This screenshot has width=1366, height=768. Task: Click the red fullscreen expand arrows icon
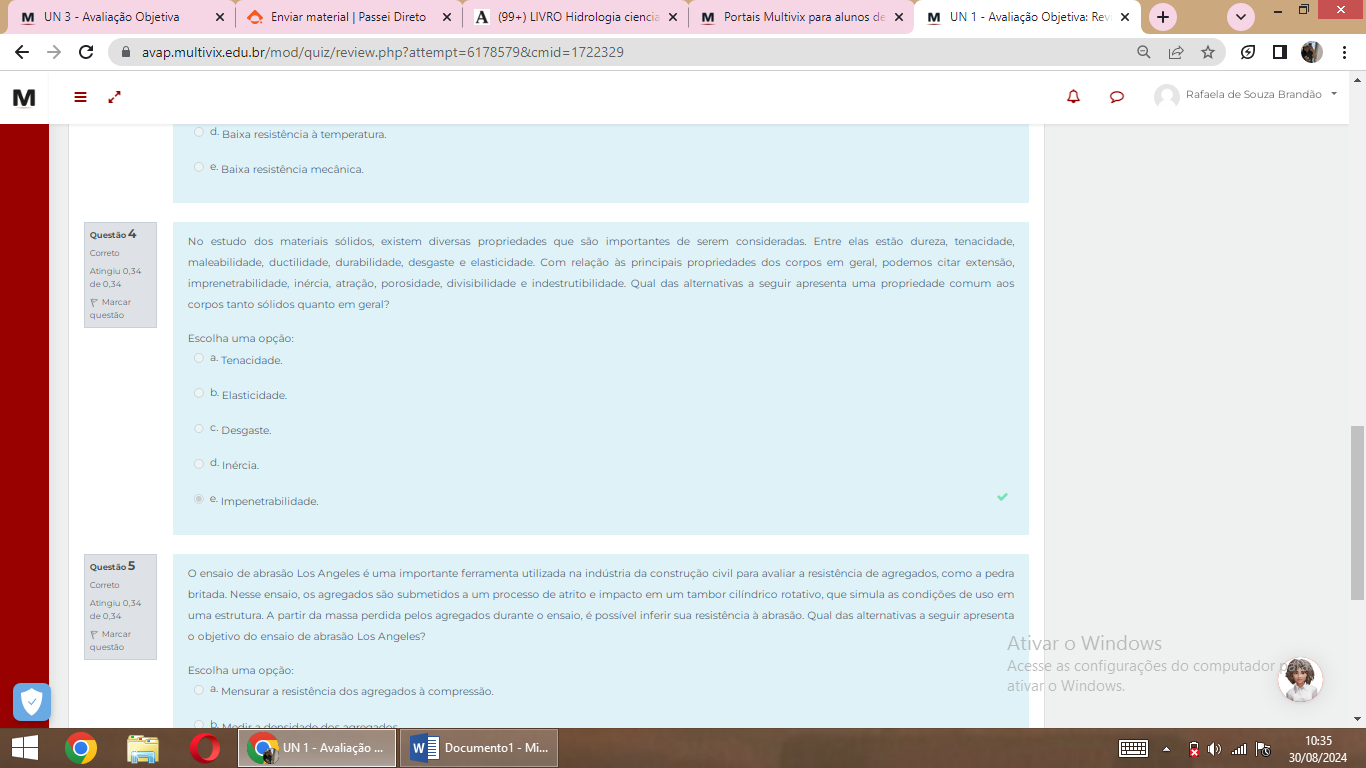pyautogui.click(x=115, y=97)
